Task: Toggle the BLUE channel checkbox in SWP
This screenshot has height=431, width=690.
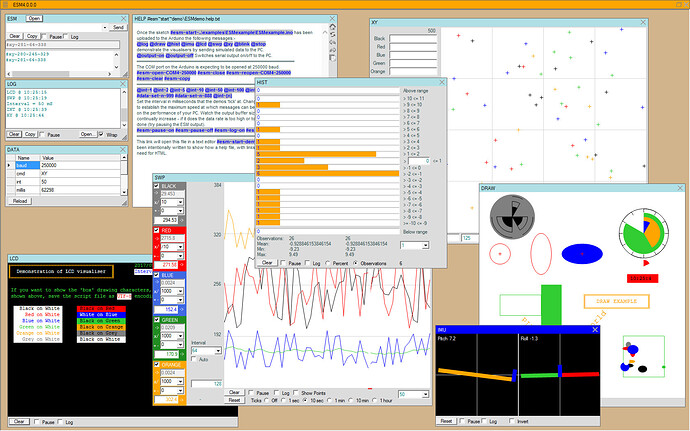Action: [x=157, y=275]
